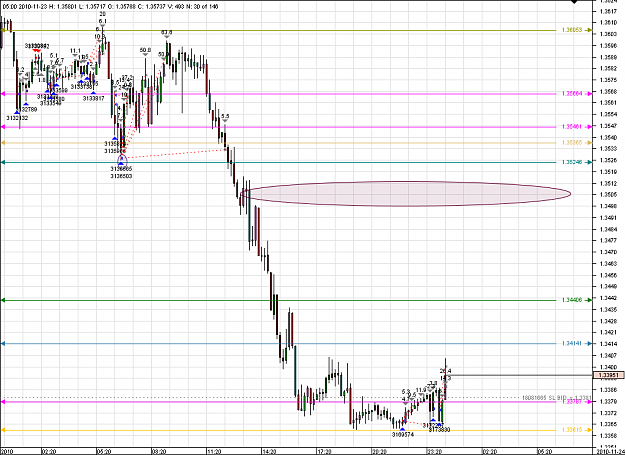Click right arrow of the 1.34141 line

(589, 343)
